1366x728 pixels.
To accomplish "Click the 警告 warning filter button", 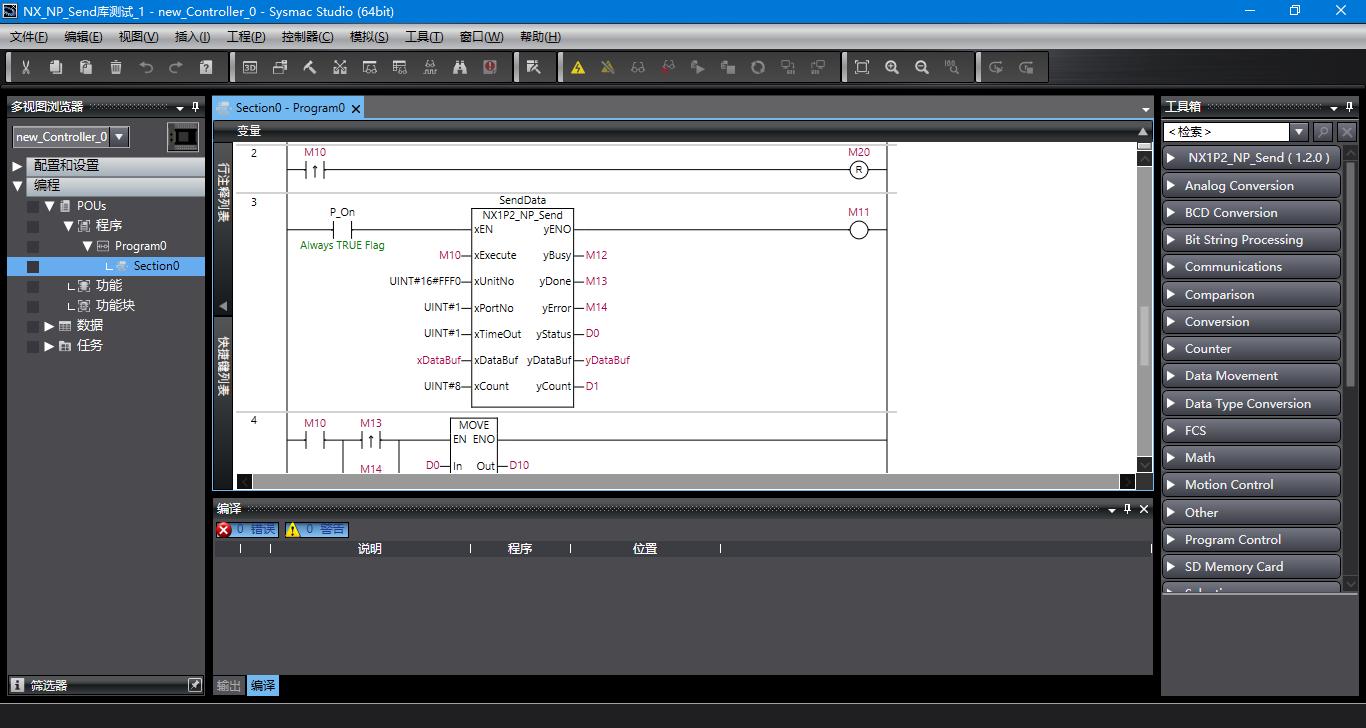I will click(316, 529).
